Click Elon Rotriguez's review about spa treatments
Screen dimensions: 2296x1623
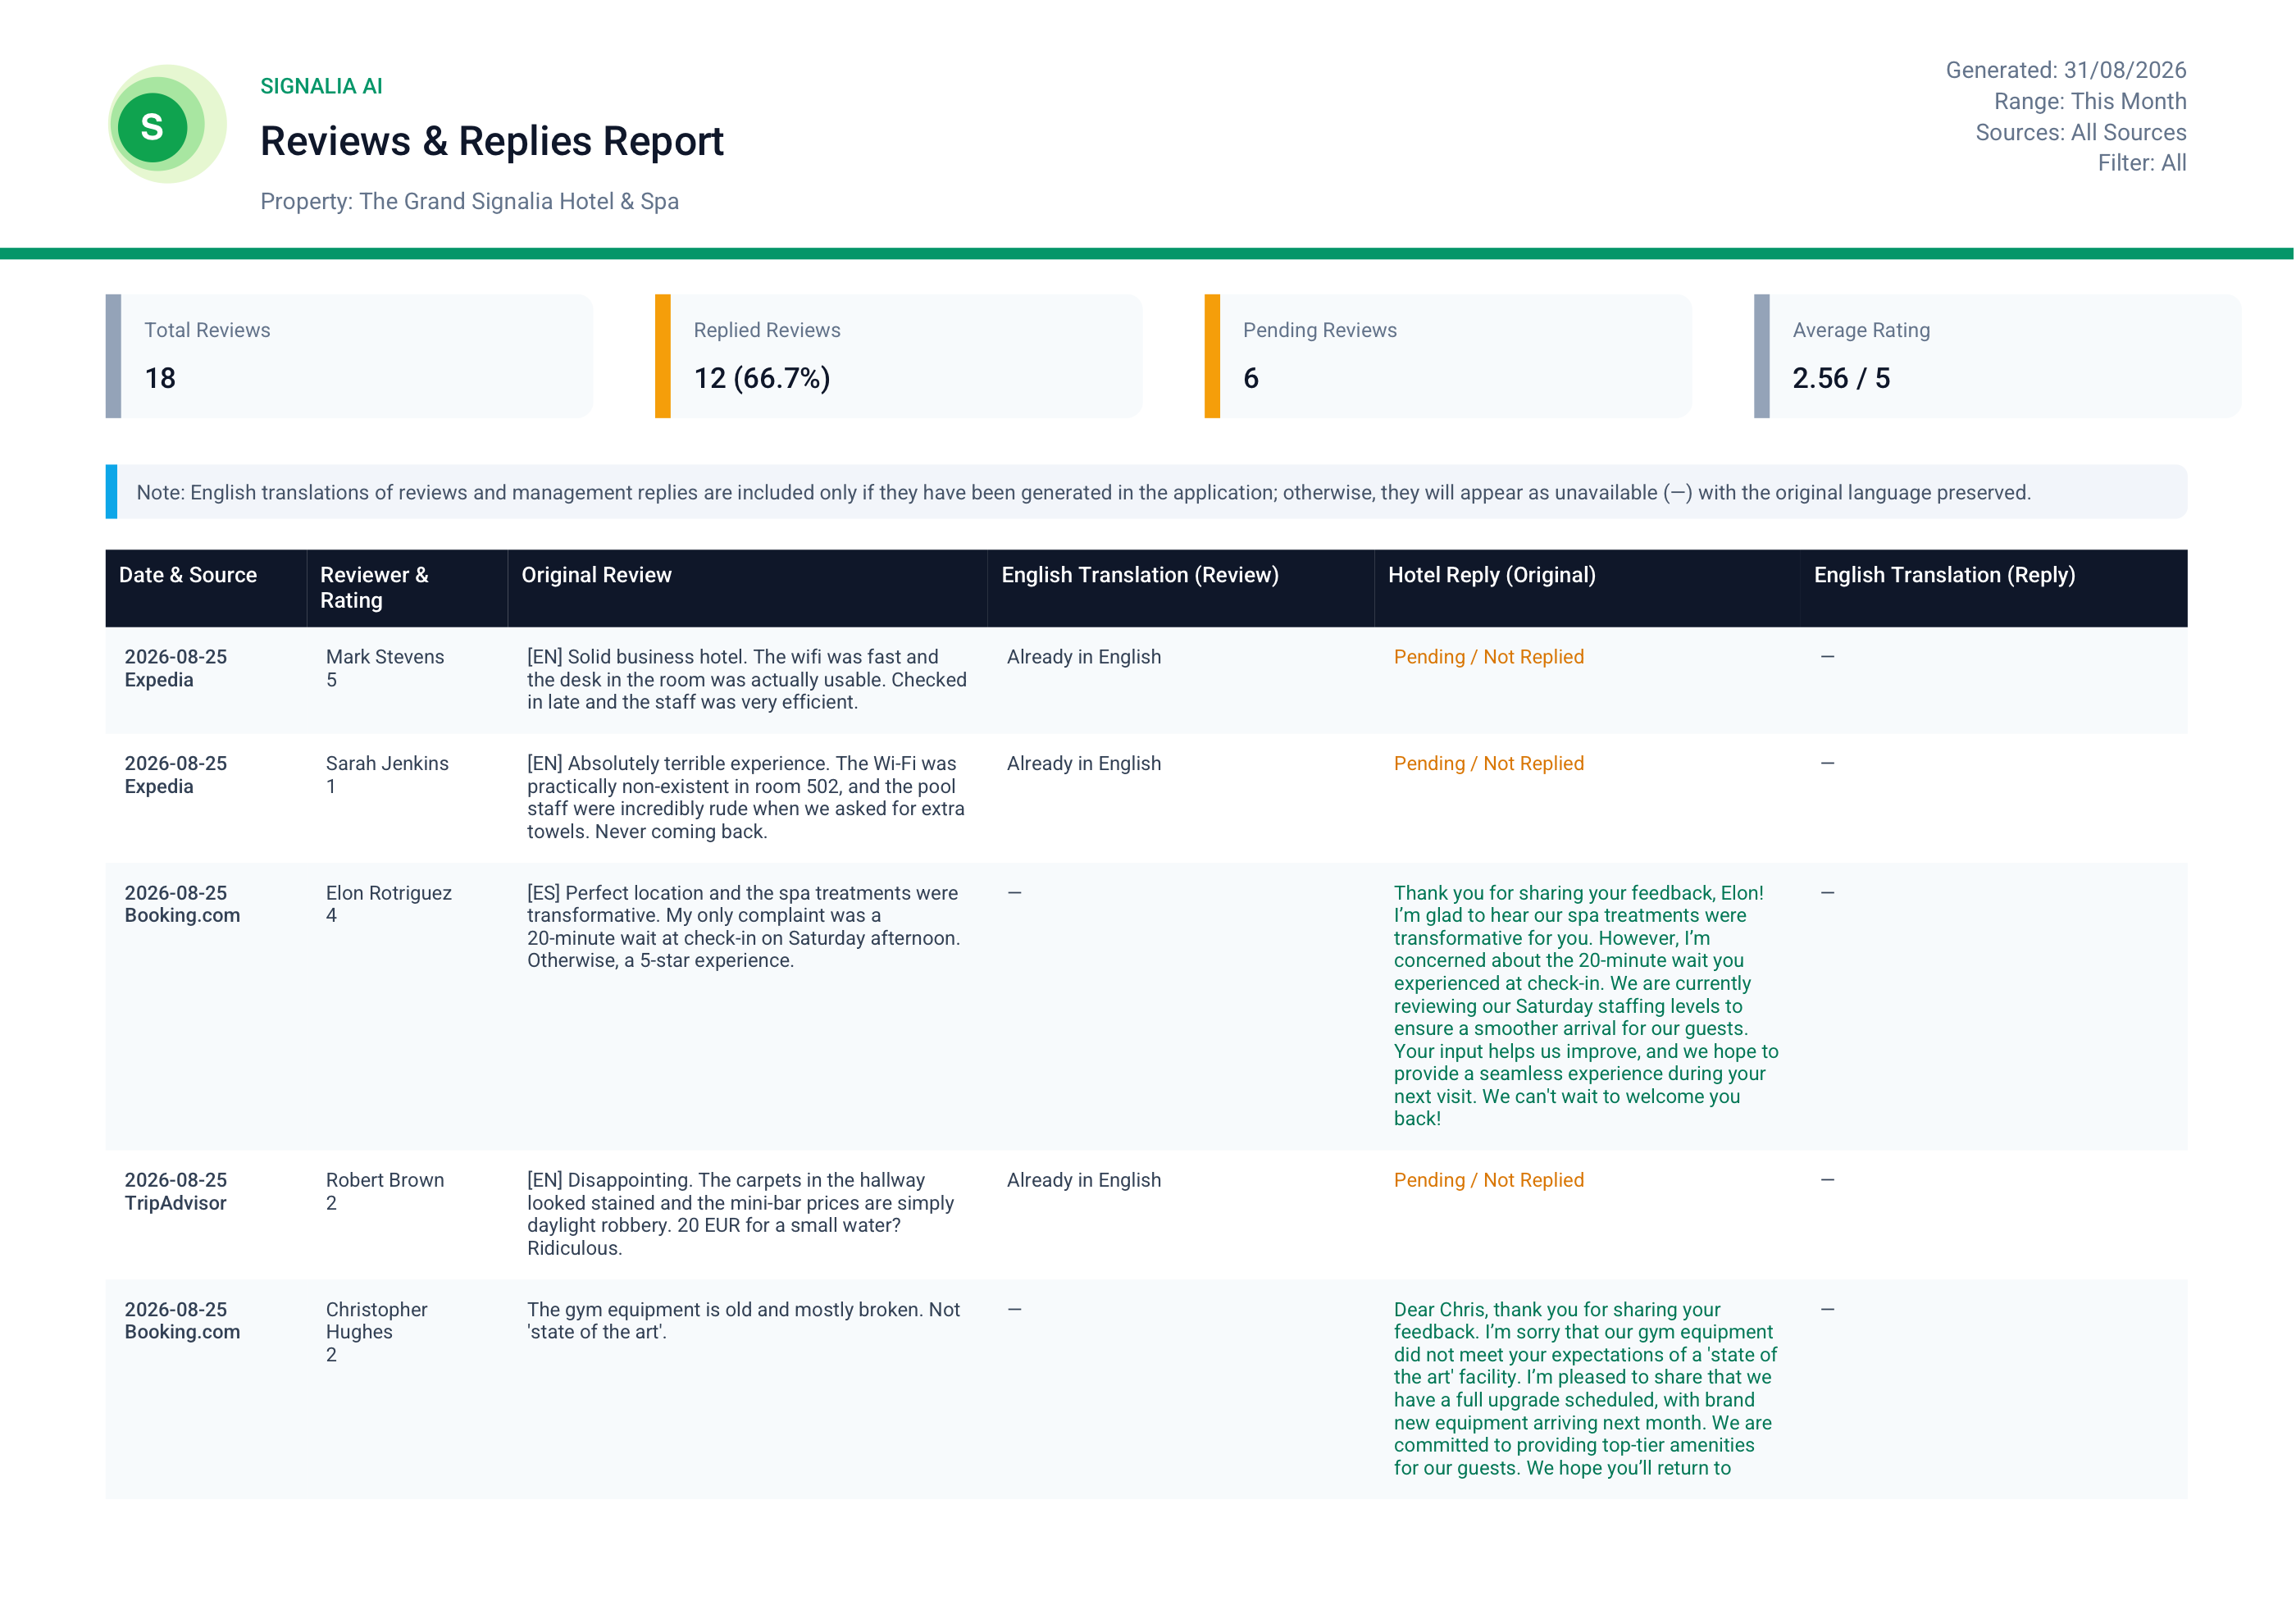click(744, 926)
